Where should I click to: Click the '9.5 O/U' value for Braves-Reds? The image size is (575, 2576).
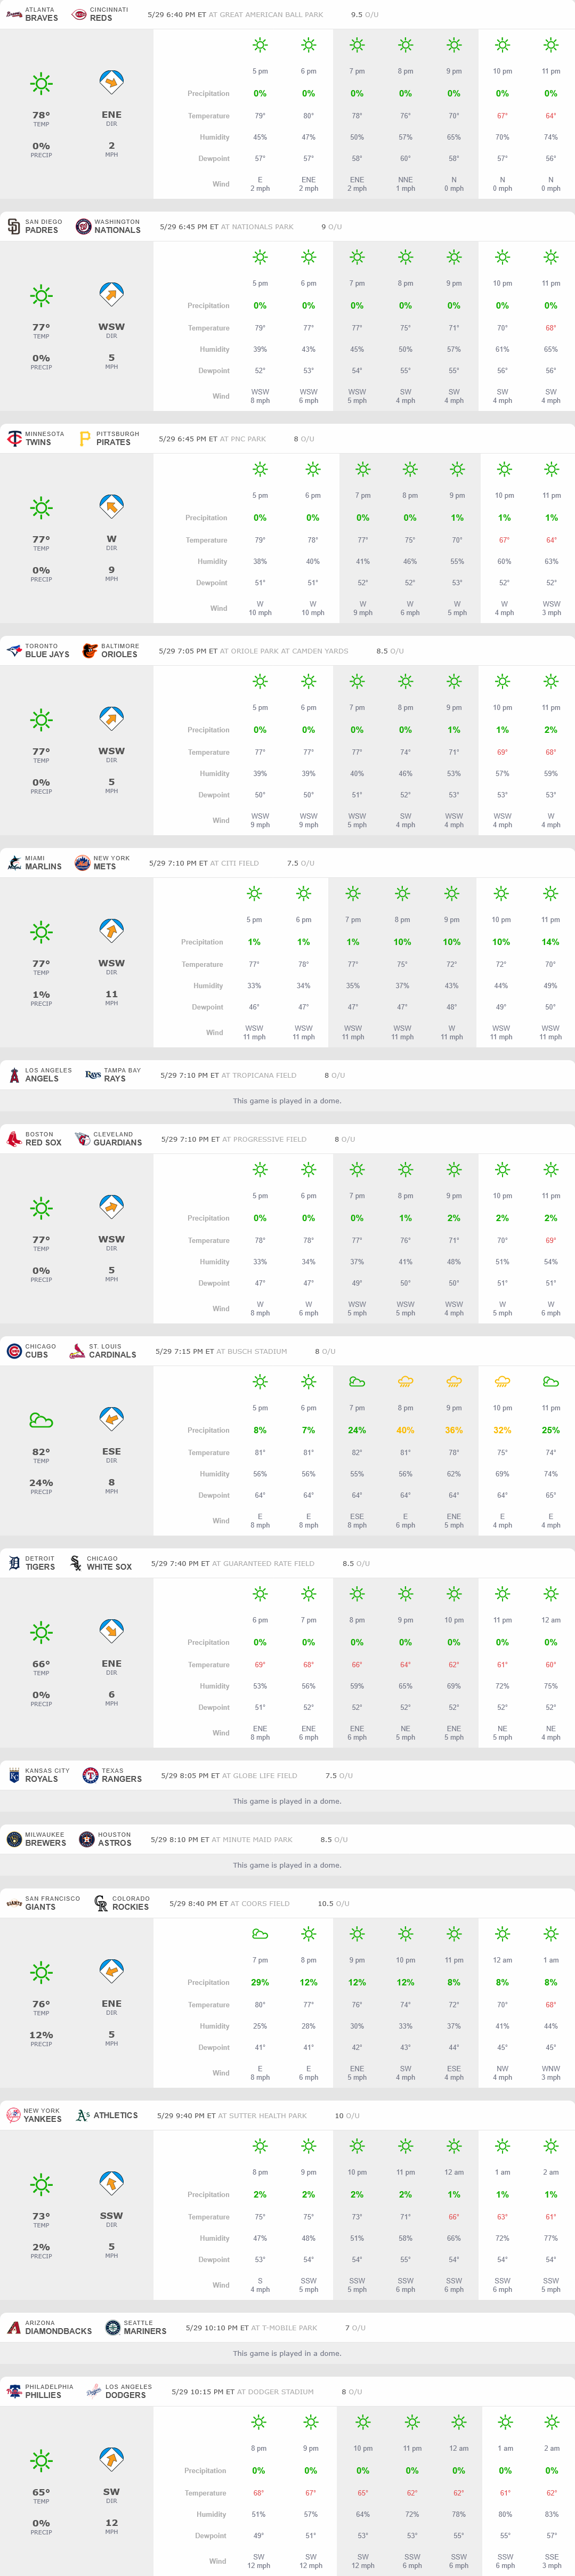365,15
